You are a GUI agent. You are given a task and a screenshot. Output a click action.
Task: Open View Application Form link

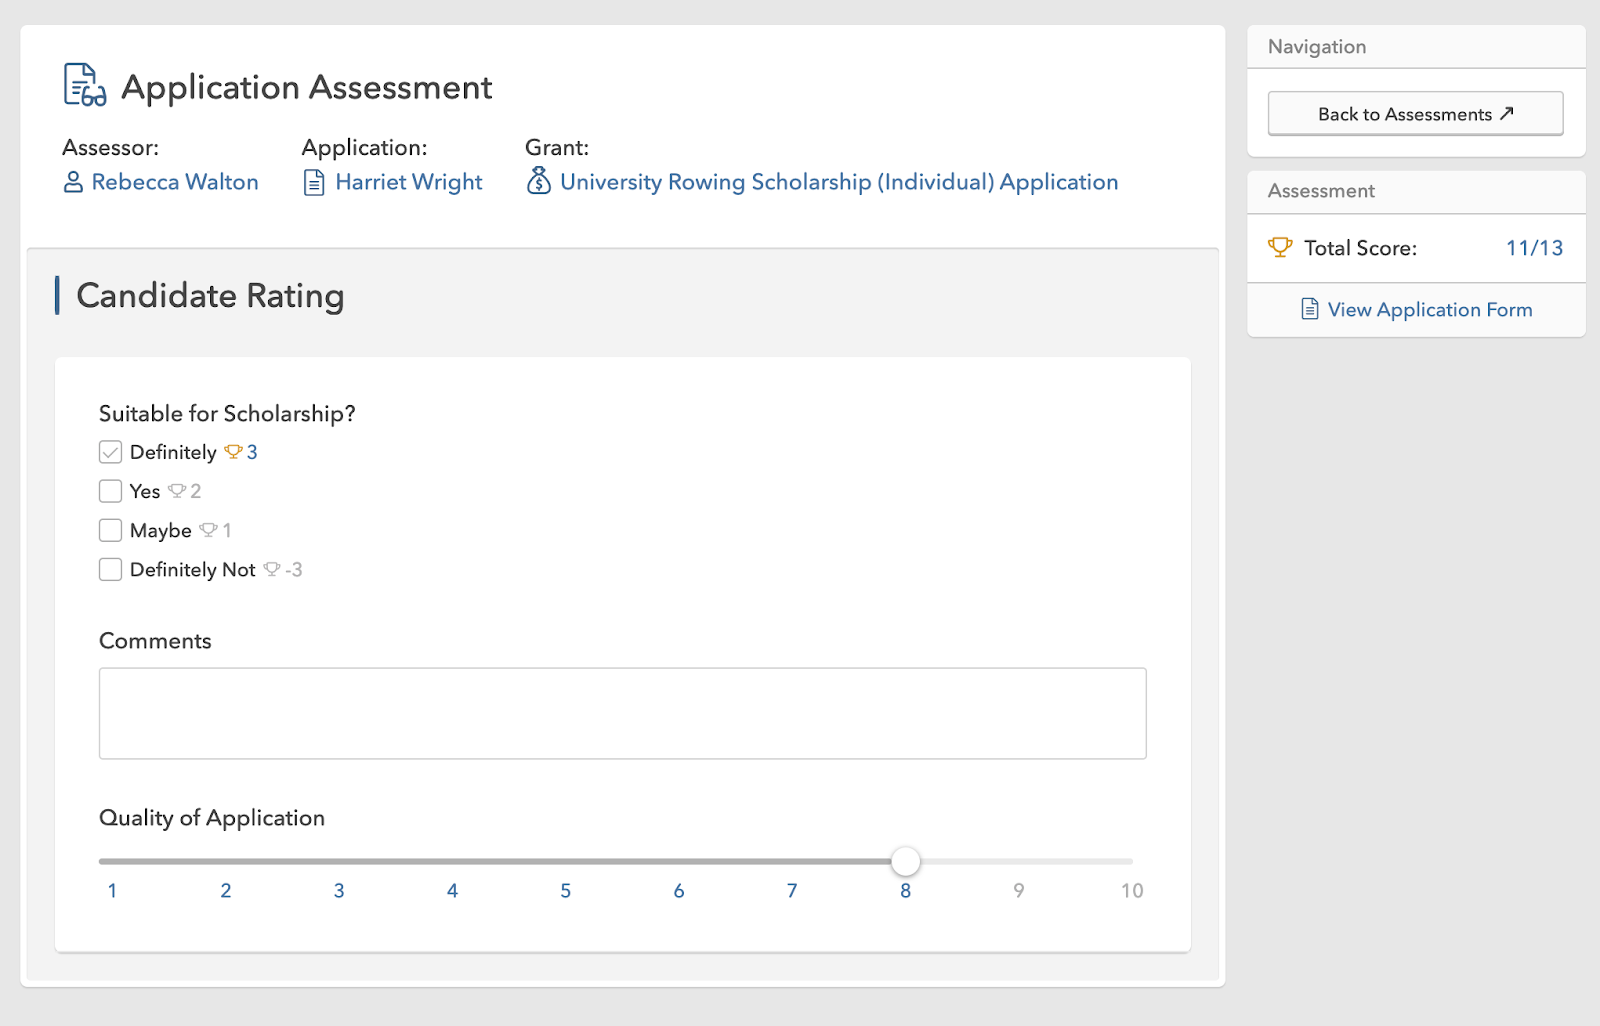coord(1429,310)
